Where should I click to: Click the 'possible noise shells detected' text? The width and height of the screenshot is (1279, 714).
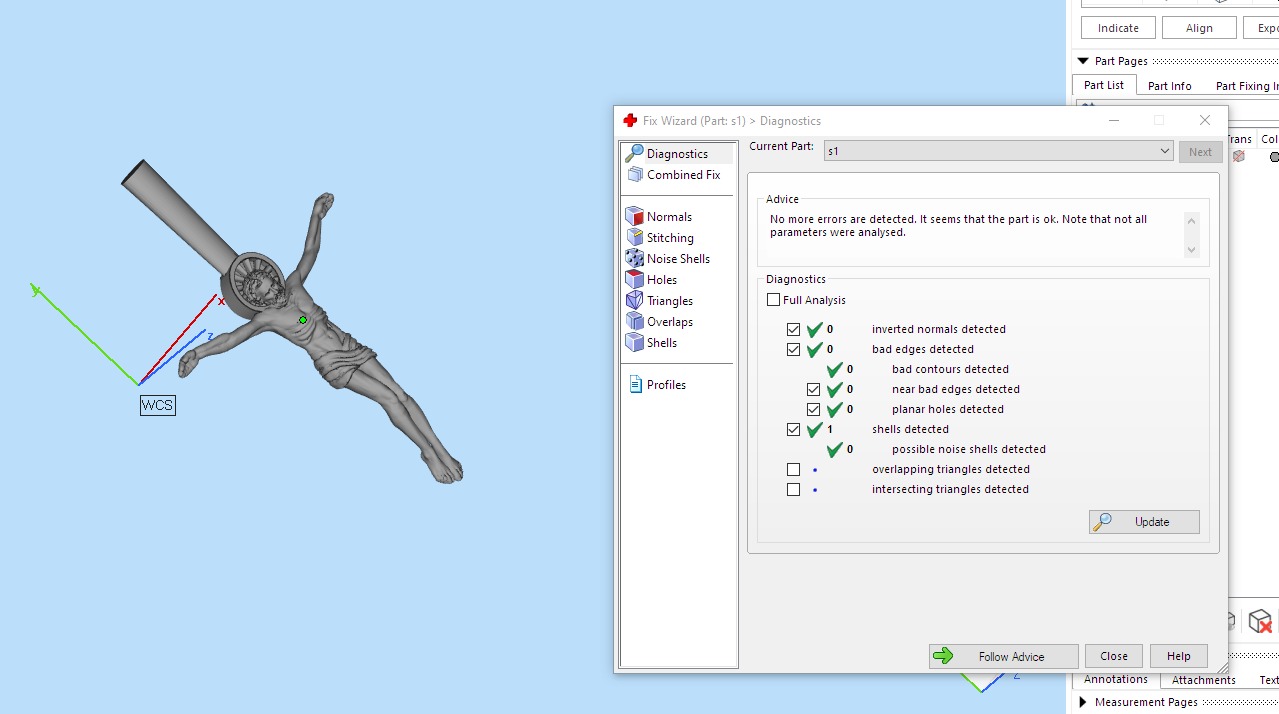[x=968, y=449]
